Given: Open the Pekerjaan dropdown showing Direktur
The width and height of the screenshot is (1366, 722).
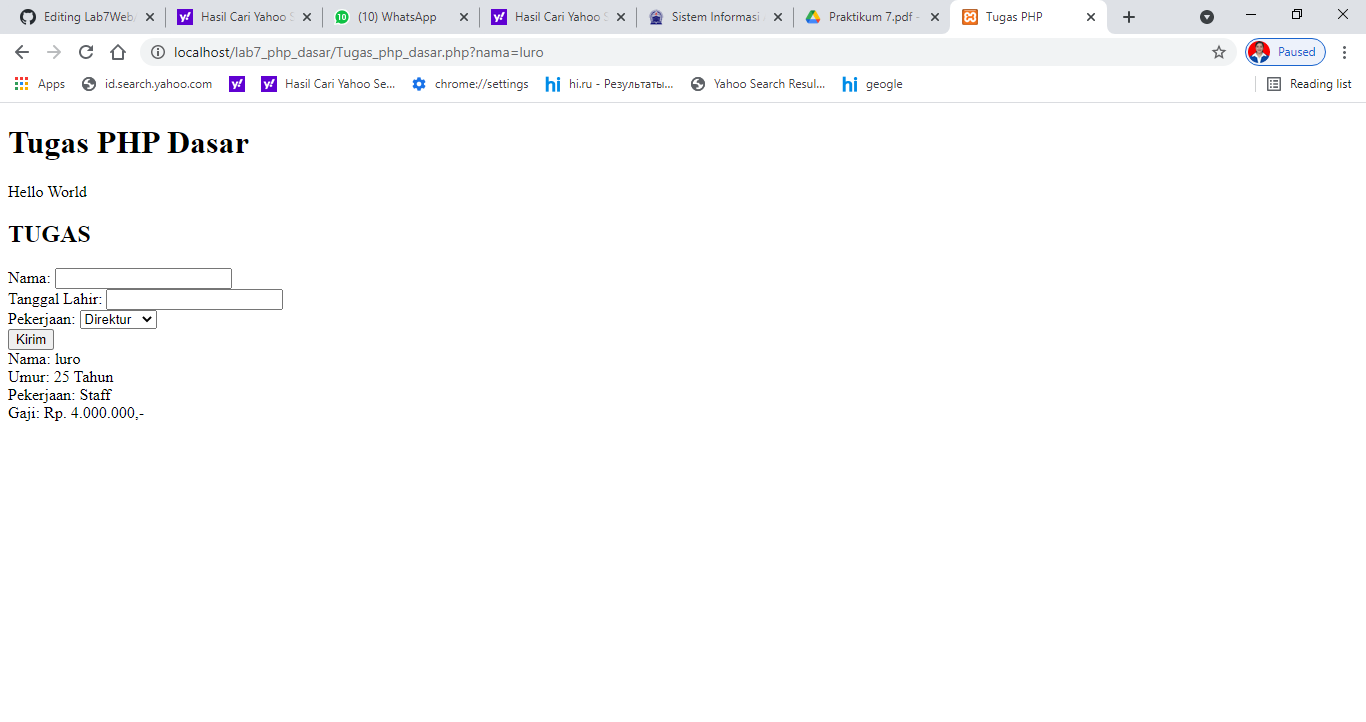Looking at the screenshot, I should [117, 318].
